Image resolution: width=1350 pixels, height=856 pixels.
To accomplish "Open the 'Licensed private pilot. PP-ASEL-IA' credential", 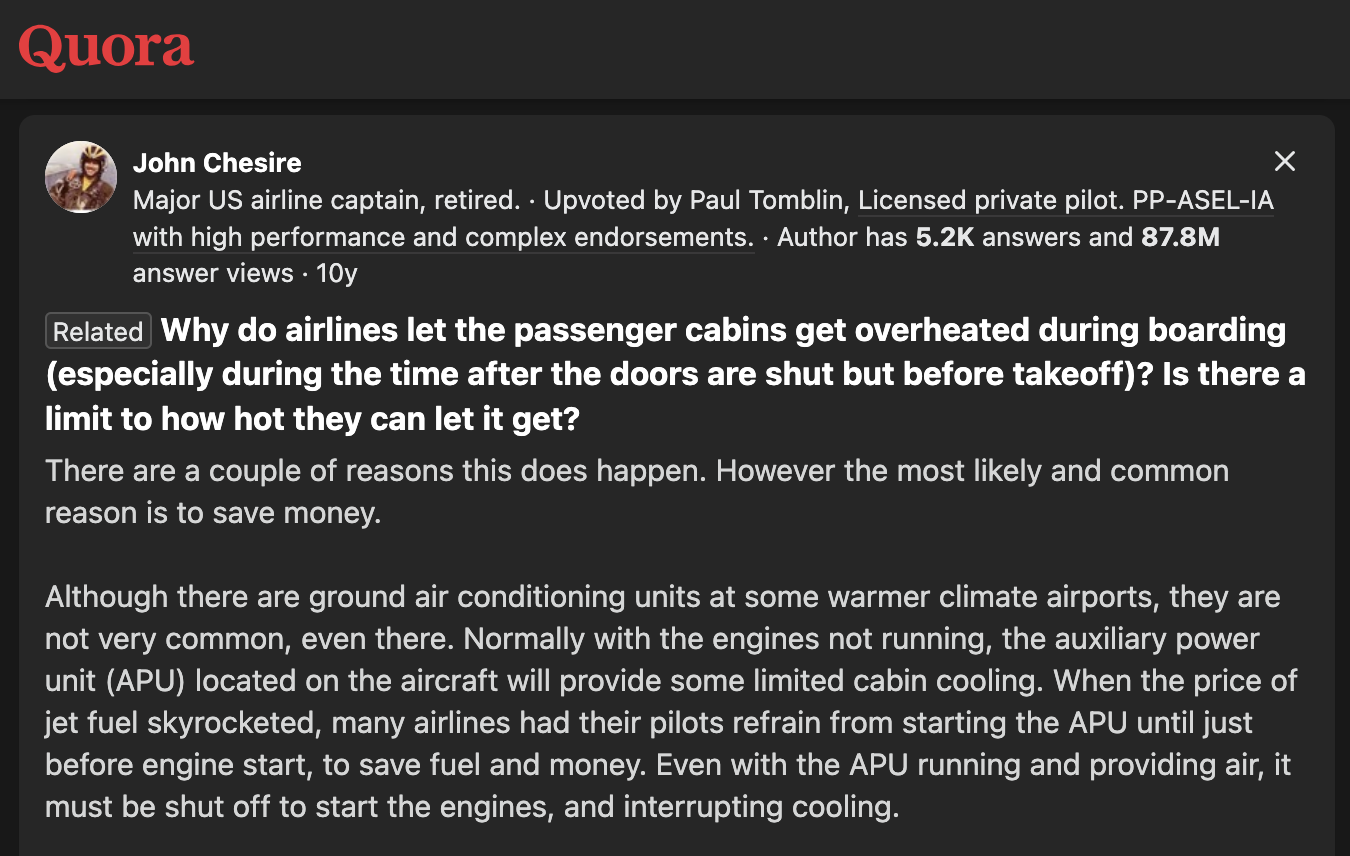I will tap(1066, 200).
